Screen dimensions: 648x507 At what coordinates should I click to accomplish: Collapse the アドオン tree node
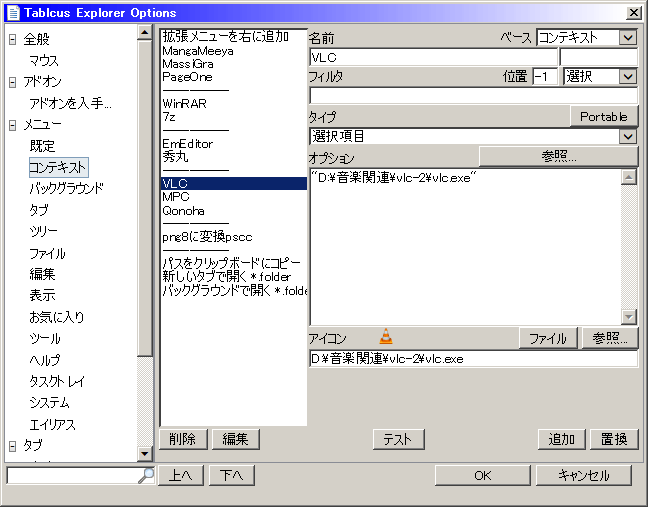pyautogui.click(x=12, y=82)
